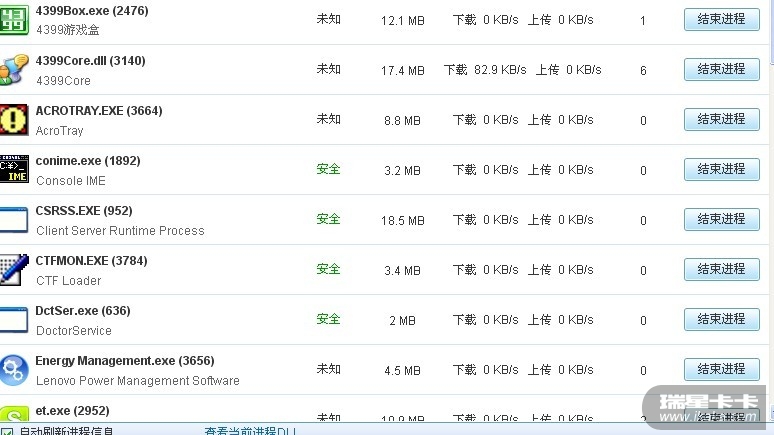Click the conime.exe Console IME icon
Screen dimensions: 774x435
pos(13,169)
